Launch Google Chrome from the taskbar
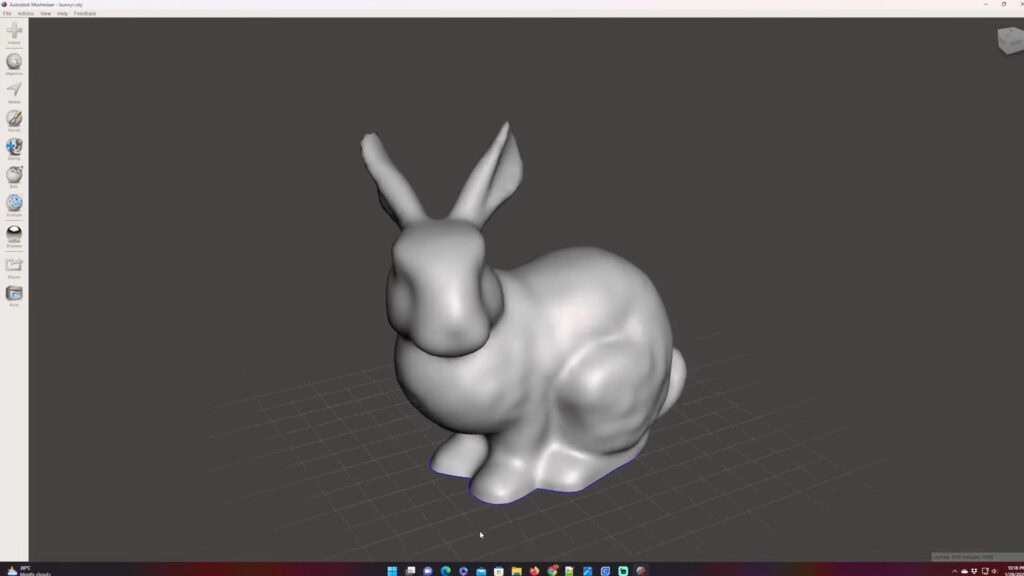1024x576 pixels. click(552, 571)
